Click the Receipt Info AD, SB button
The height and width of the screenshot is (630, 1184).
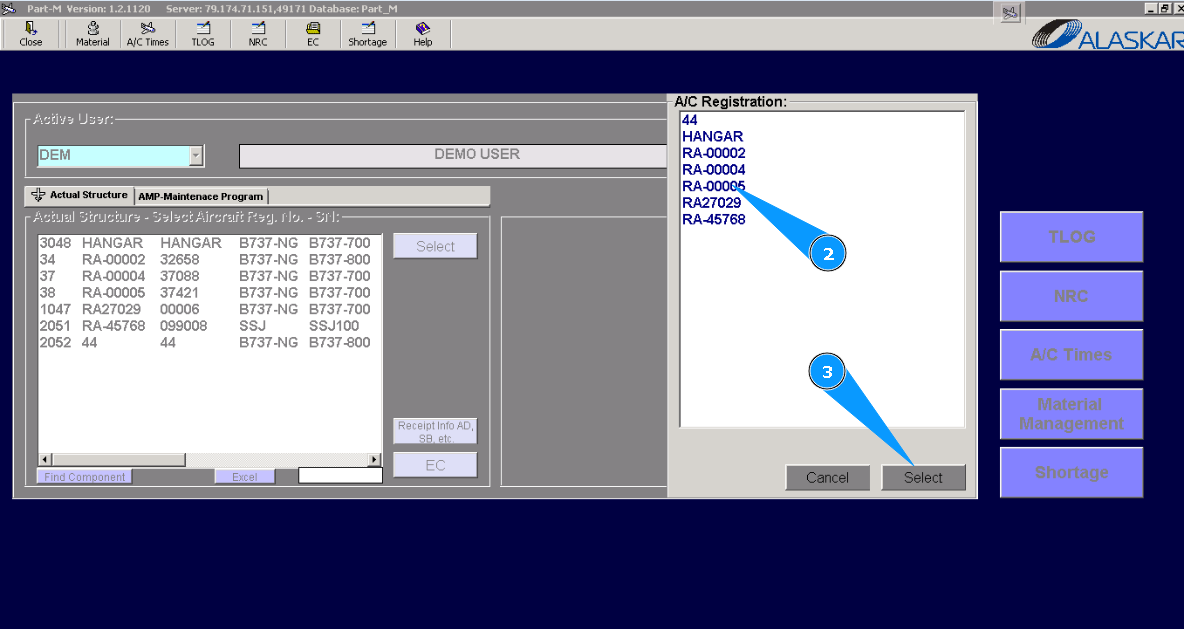click(x=435, y=431)
